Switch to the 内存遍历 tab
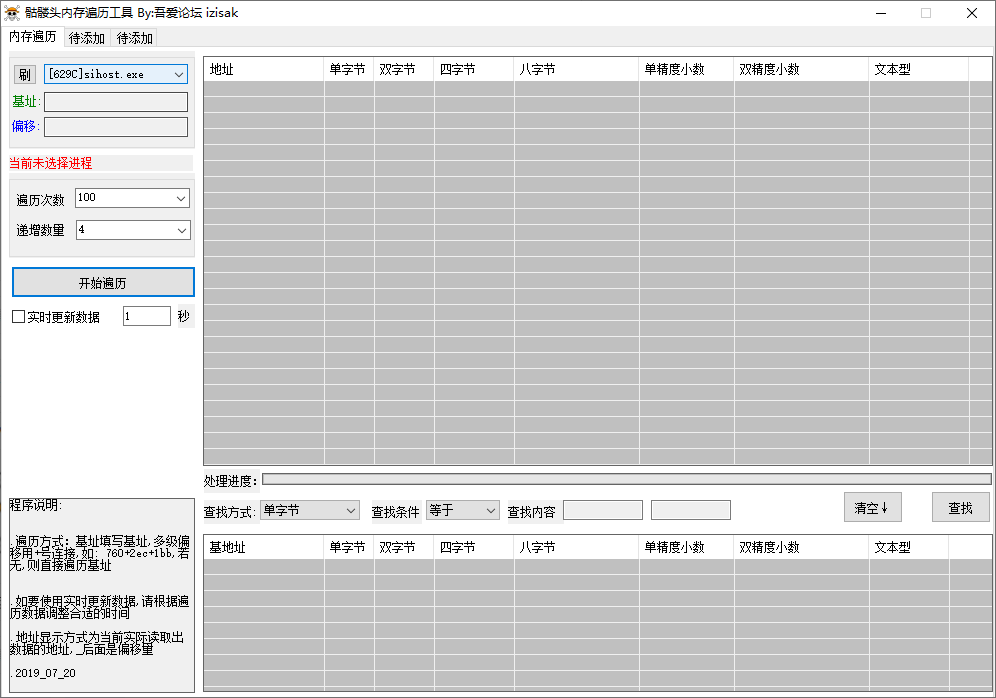 pos(32,37)
